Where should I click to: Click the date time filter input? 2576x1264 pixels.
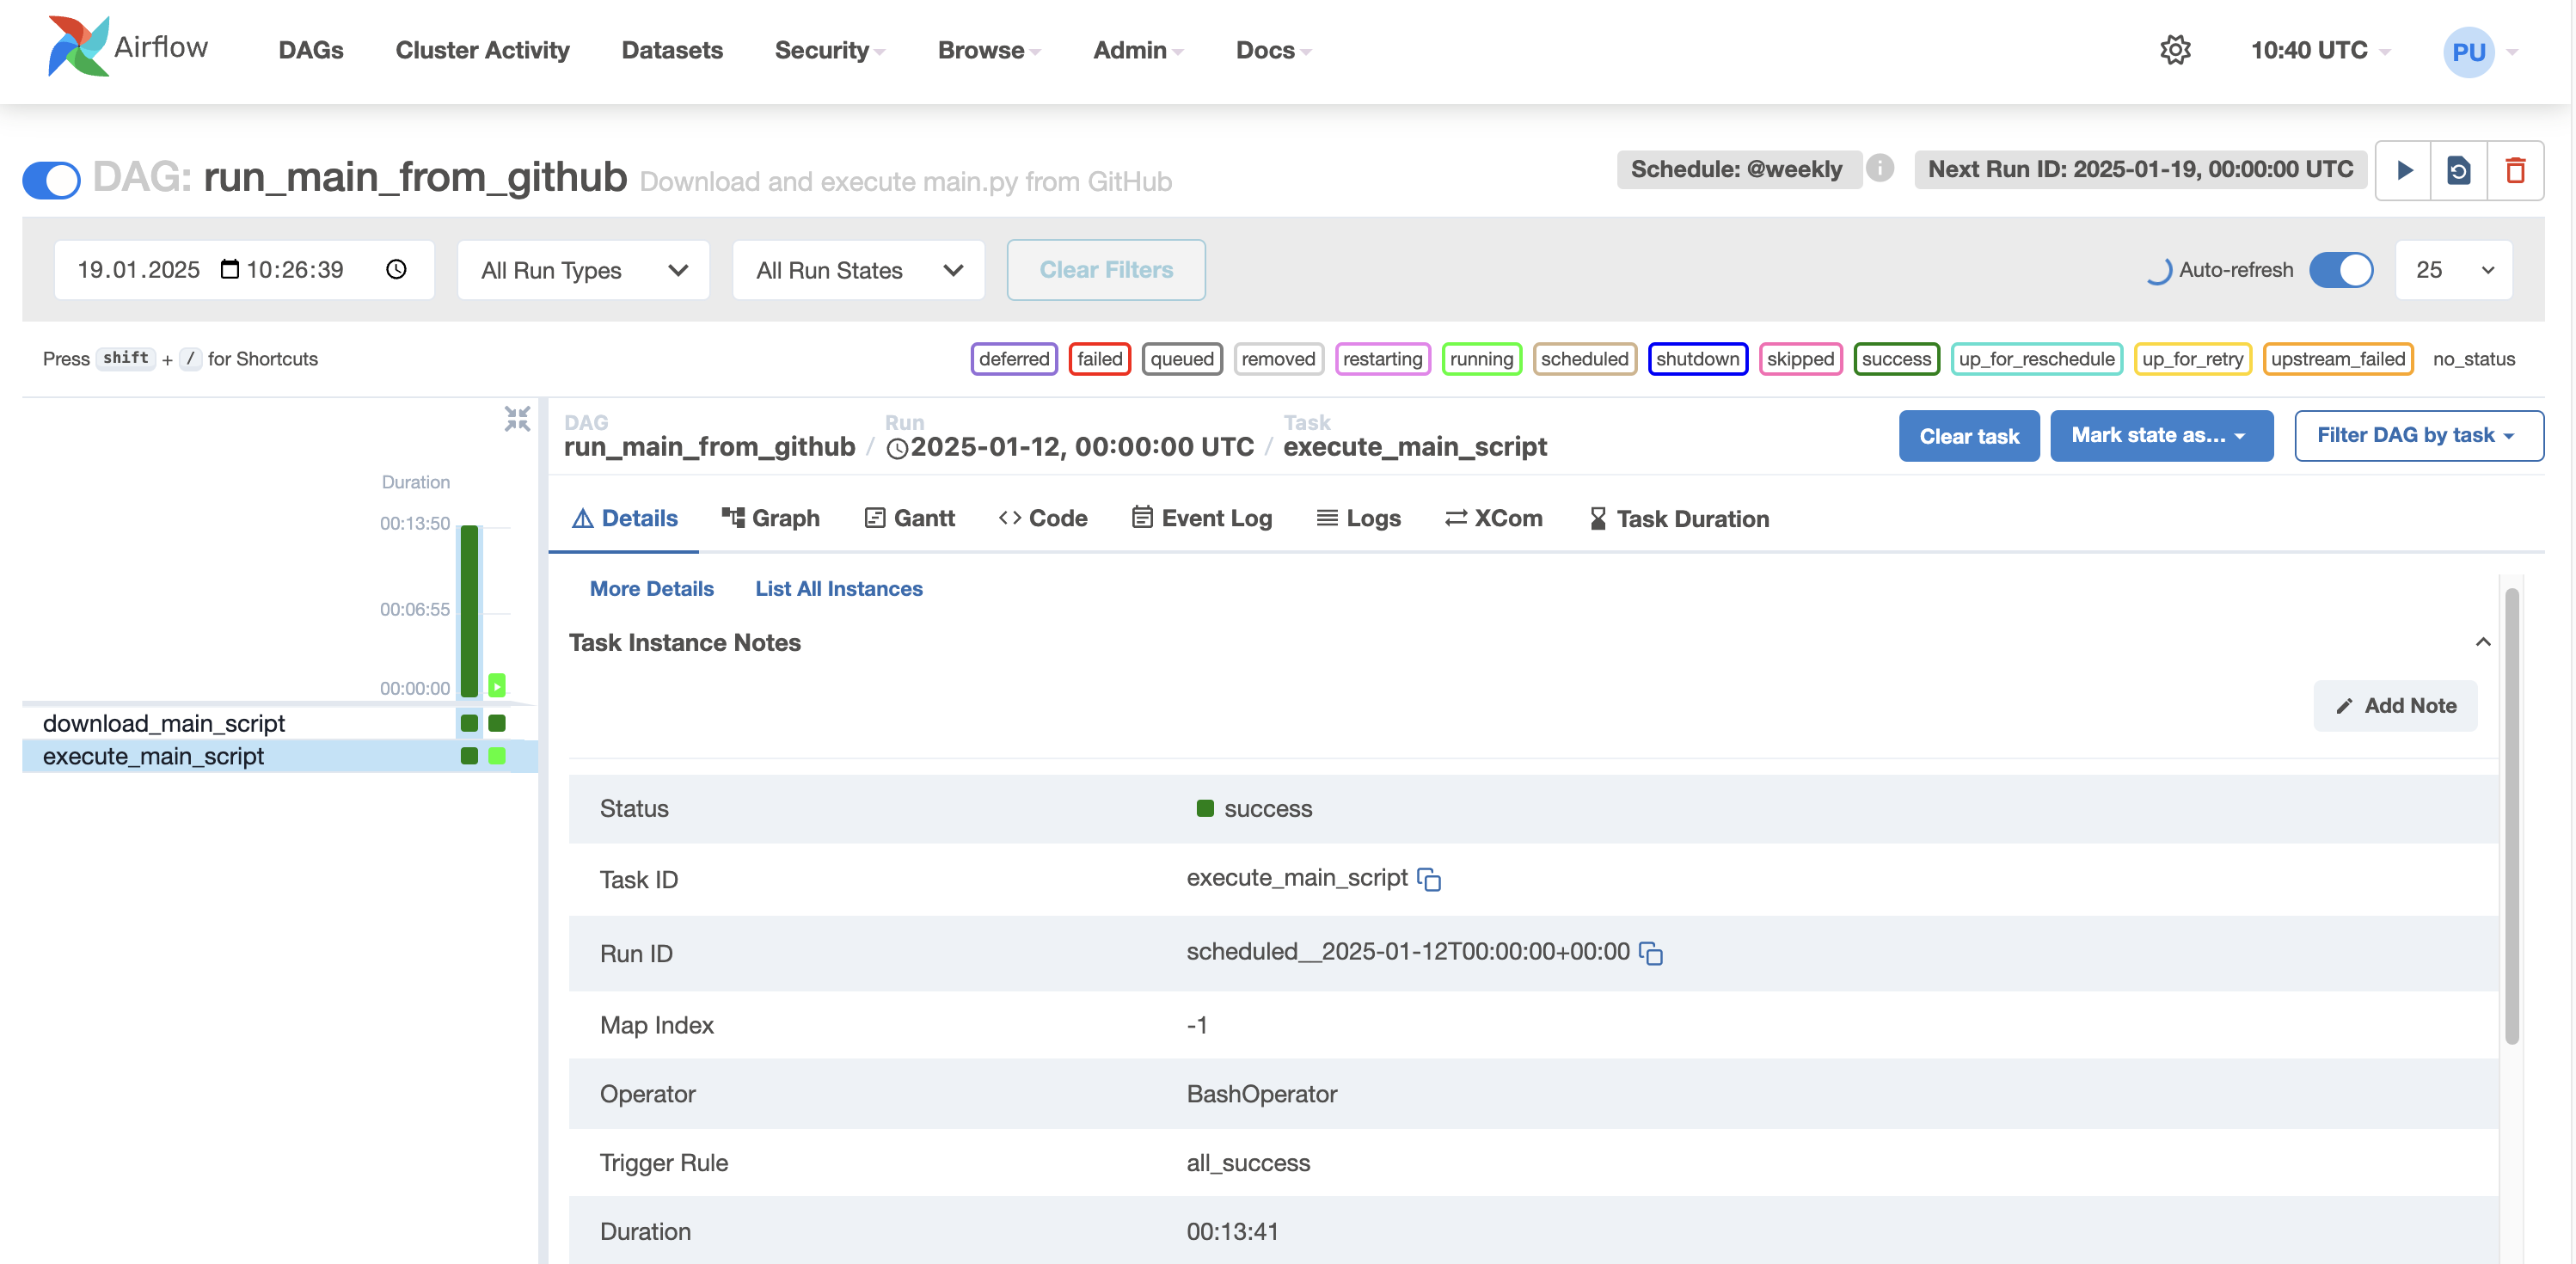pos(244,270)
